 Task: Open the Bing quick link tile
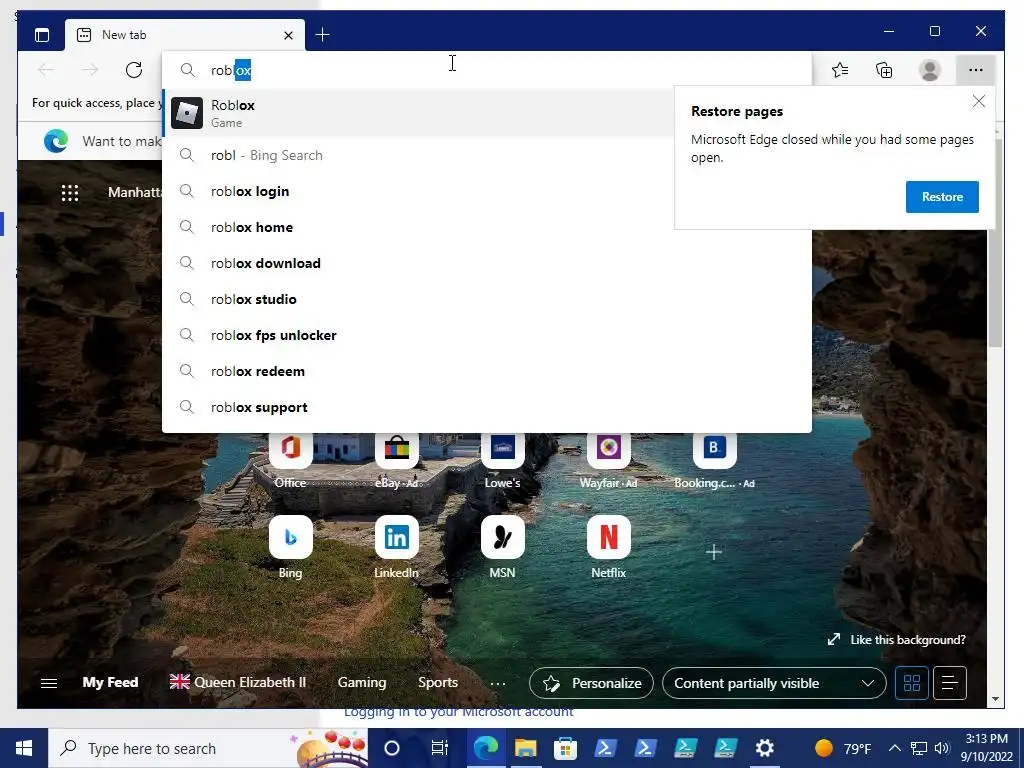291,547
